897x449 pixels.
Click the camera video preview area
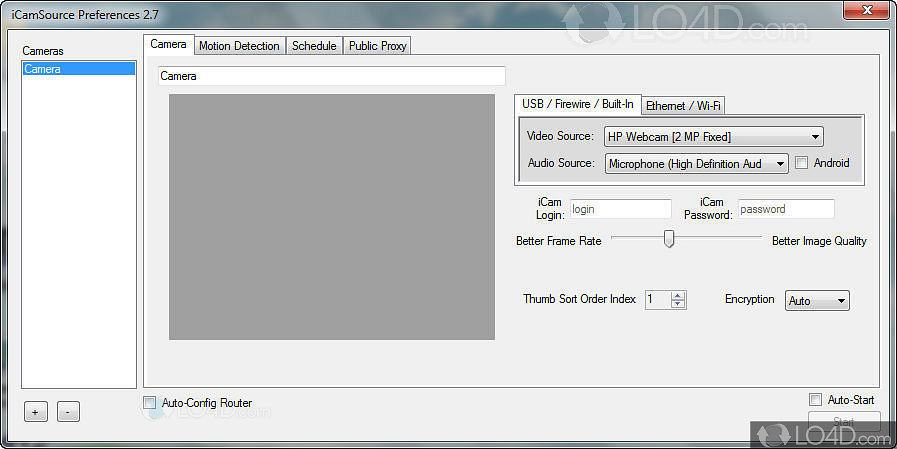tap(332, 217)
